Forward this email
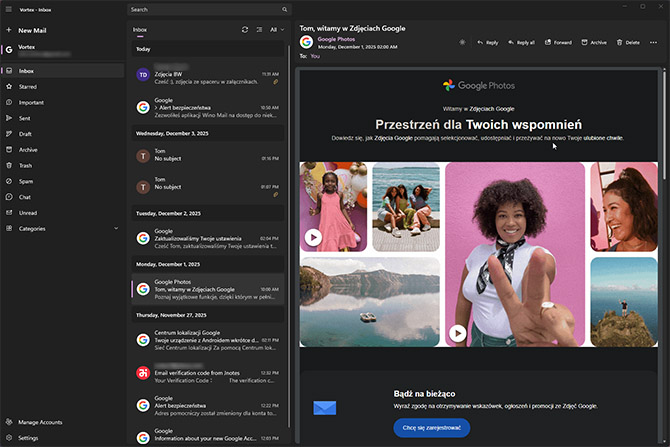Viewport: 670px width, 447px height. tap(557, 42)
